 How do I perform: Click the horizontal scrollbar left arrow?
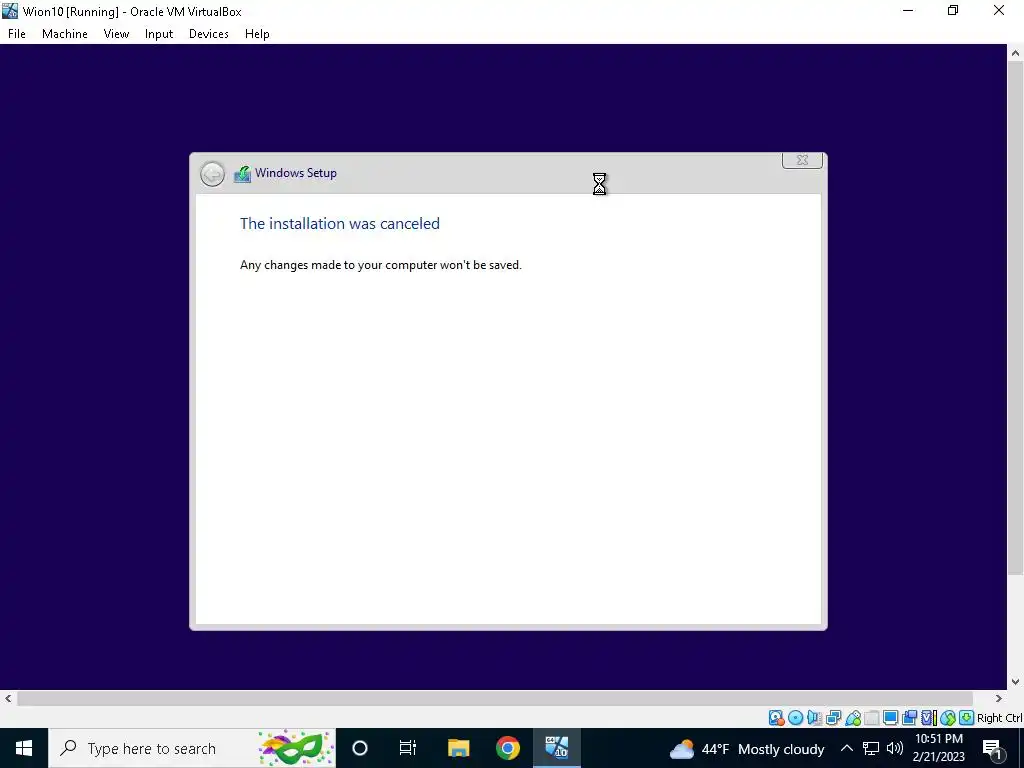coord(8,698)
